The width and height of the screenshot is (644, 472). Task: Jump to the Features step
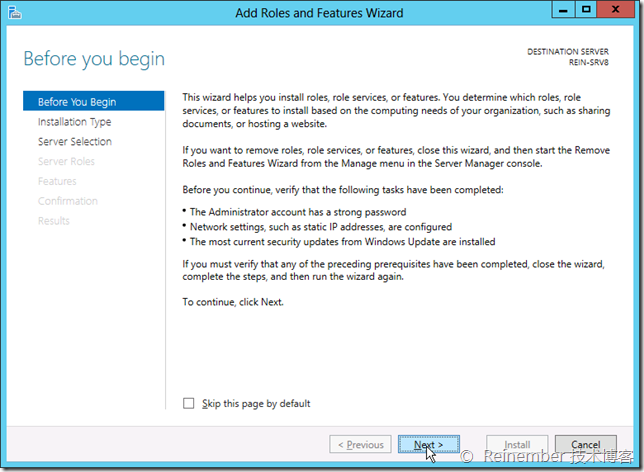click(57, 181)
